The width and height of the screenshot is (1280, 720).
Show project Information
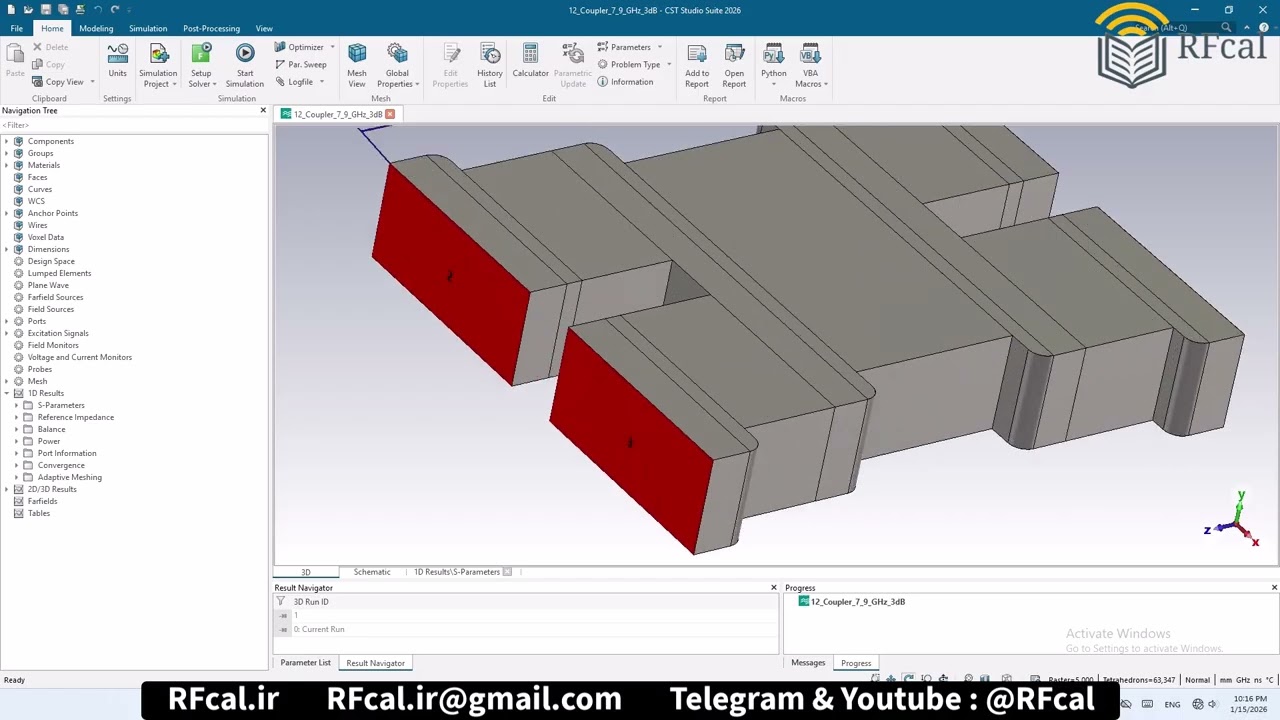point(625,82)
